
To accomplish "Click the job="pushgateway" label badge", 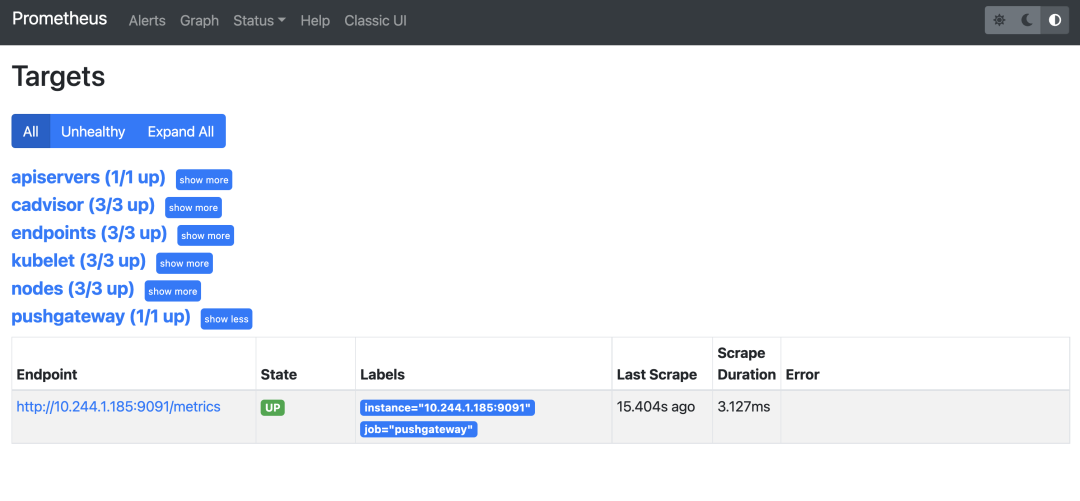I will [x=419, y=429].
